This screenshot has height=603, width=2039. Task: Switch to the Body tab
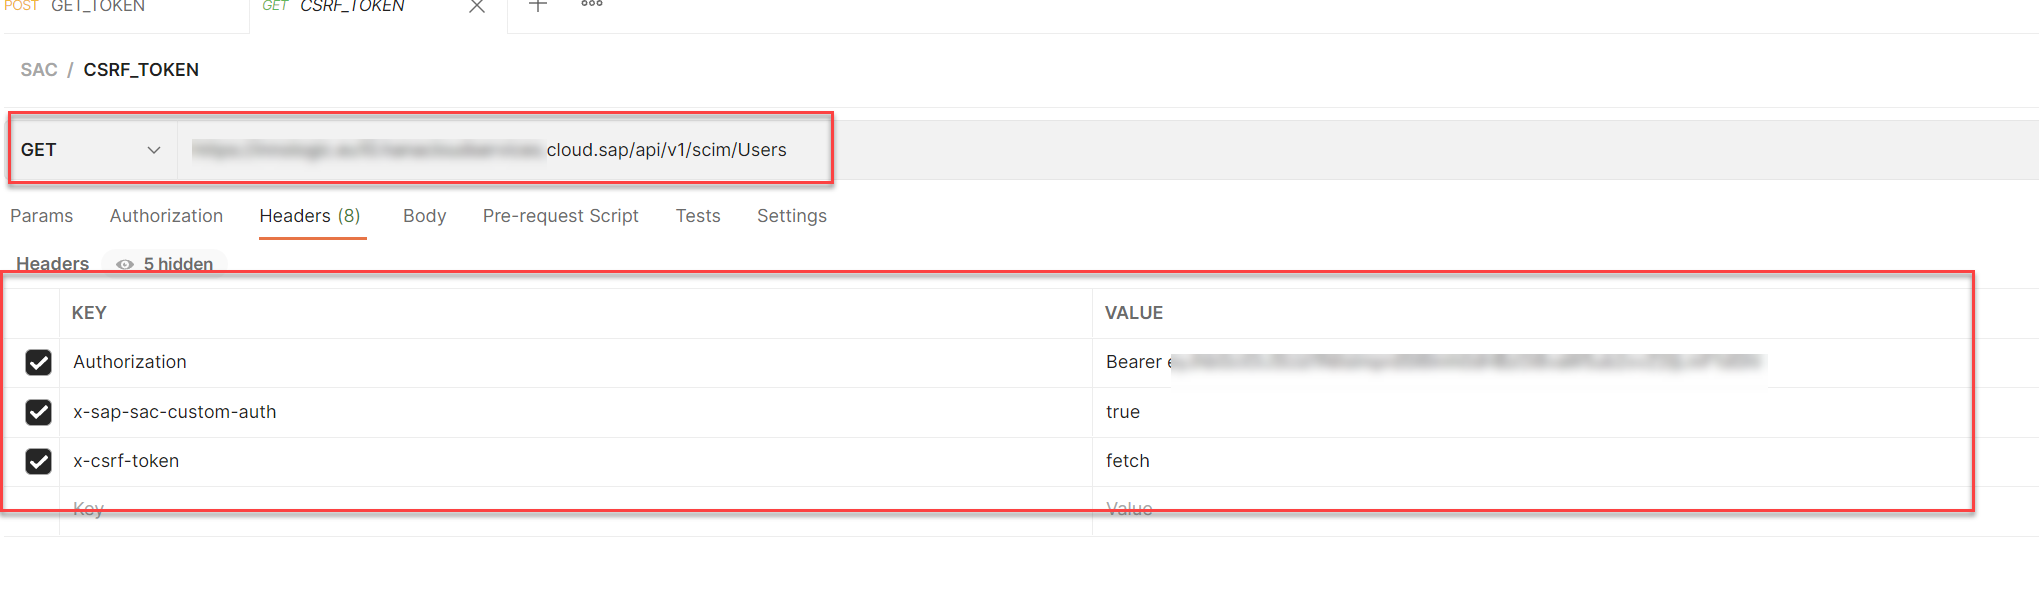tap(424, 216)
